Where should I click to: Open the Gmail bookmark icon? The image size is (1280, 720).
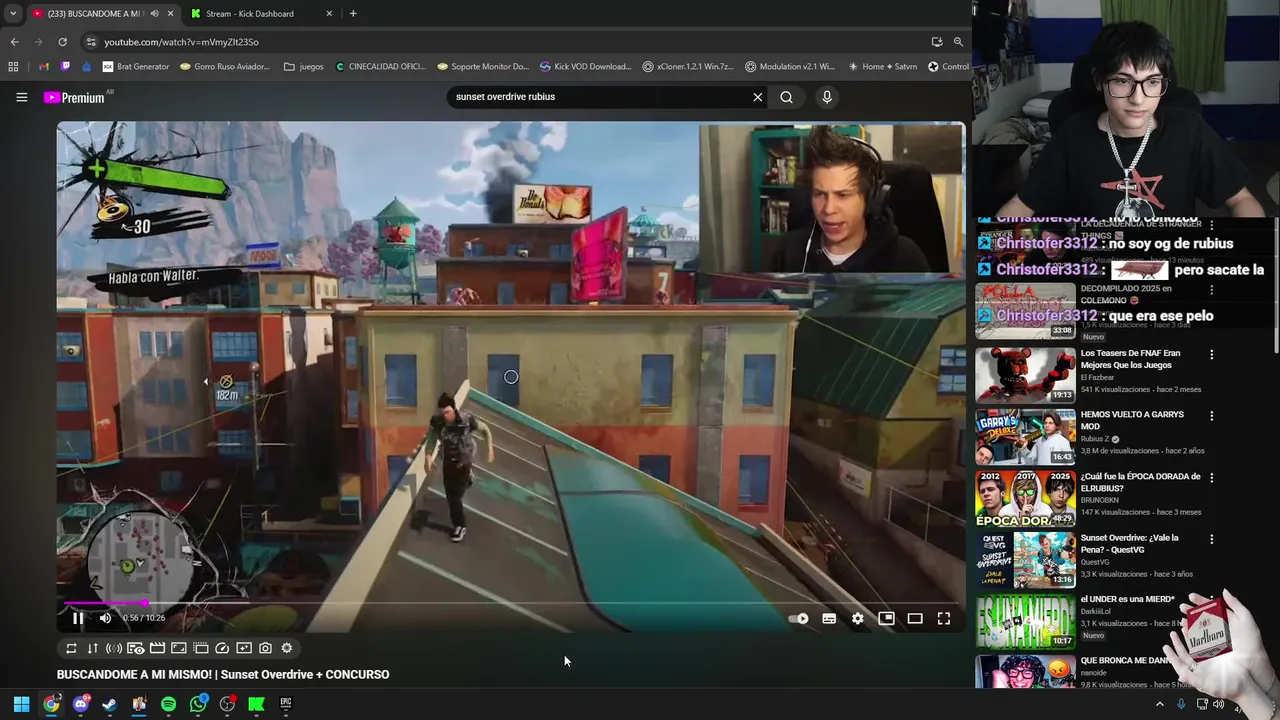[x=44, y=67]
